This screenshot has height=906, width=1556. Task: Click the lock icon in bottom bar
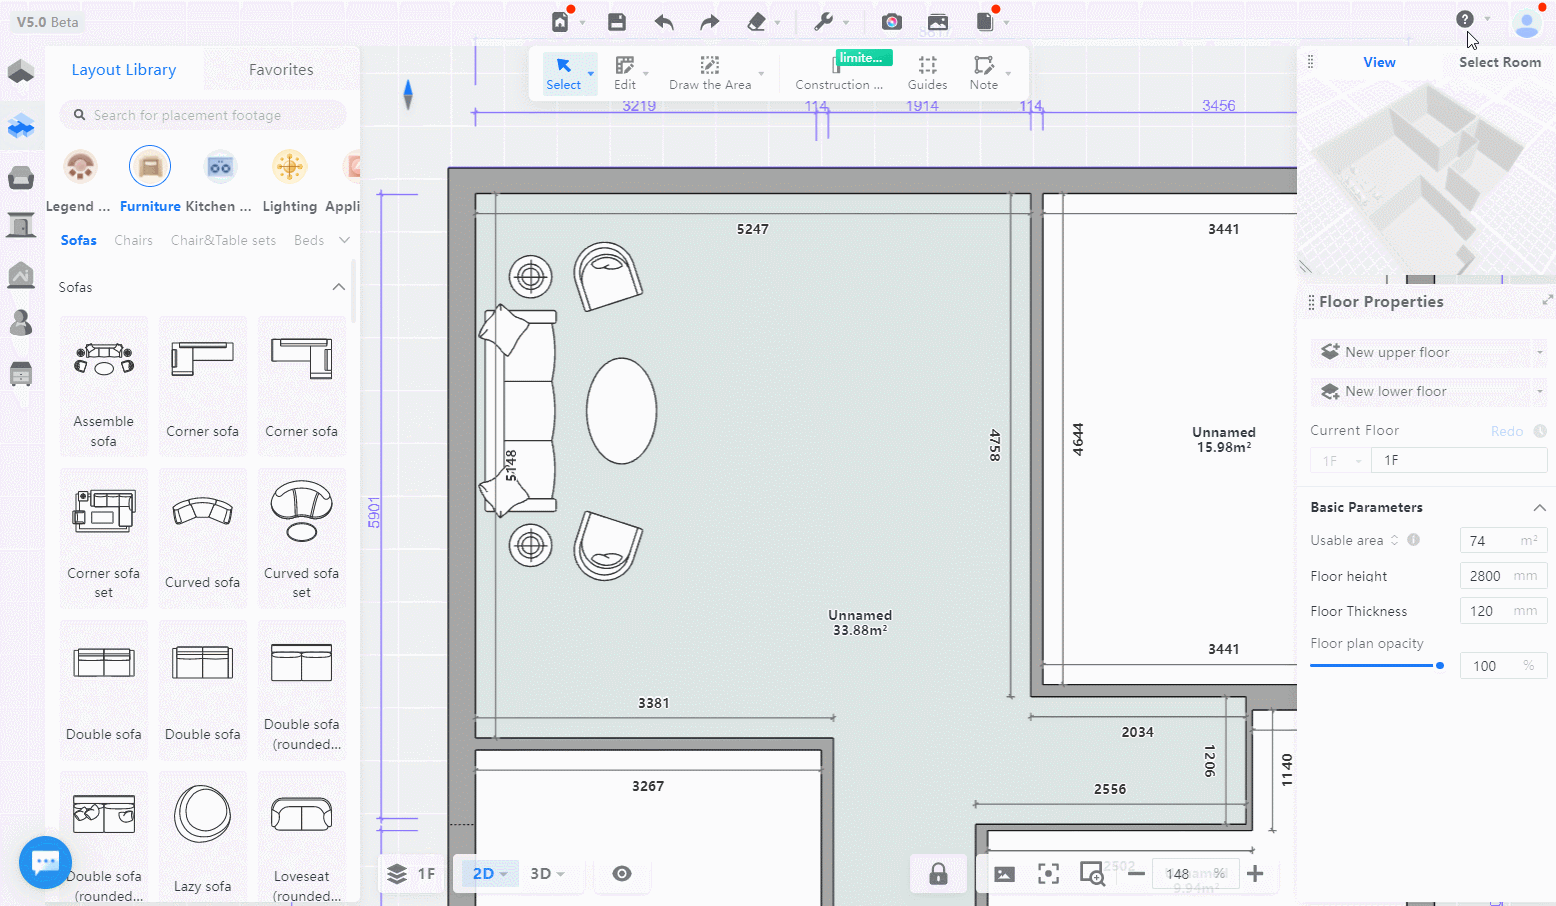point(938,874)
